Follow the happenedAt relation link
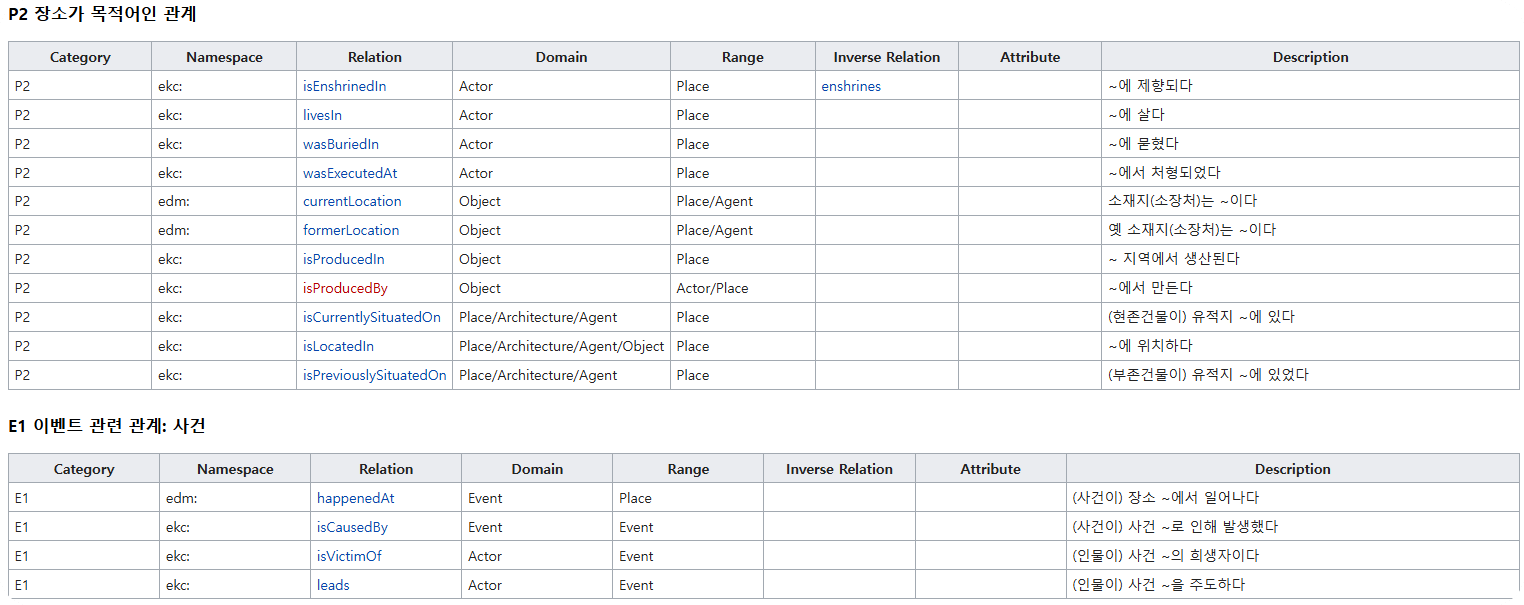Screen dimensions: 1524x605 tap(355, 498)
